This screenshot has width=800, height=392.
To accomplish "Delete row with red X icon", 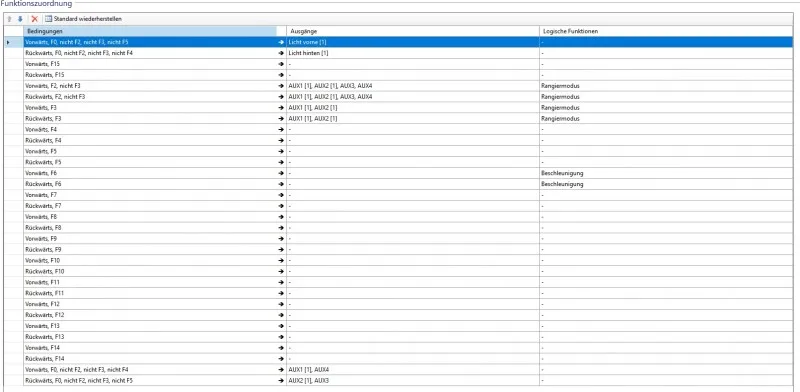I will point(35,19).
